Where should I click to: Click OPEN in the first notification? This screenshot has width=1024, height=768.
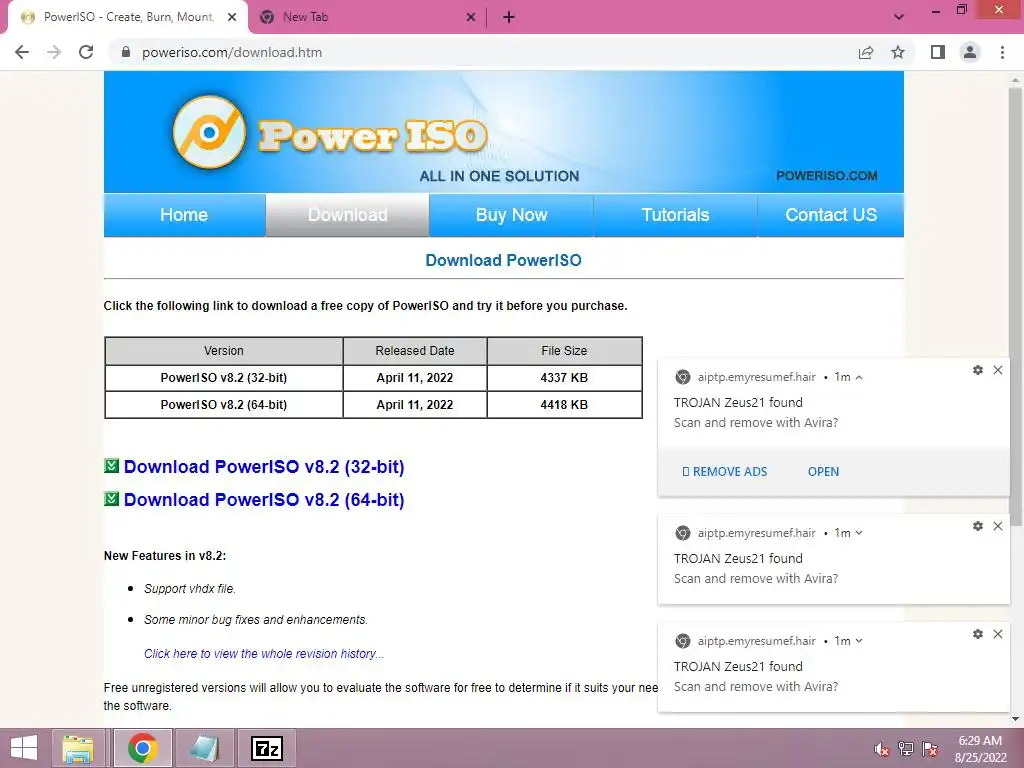824,472
